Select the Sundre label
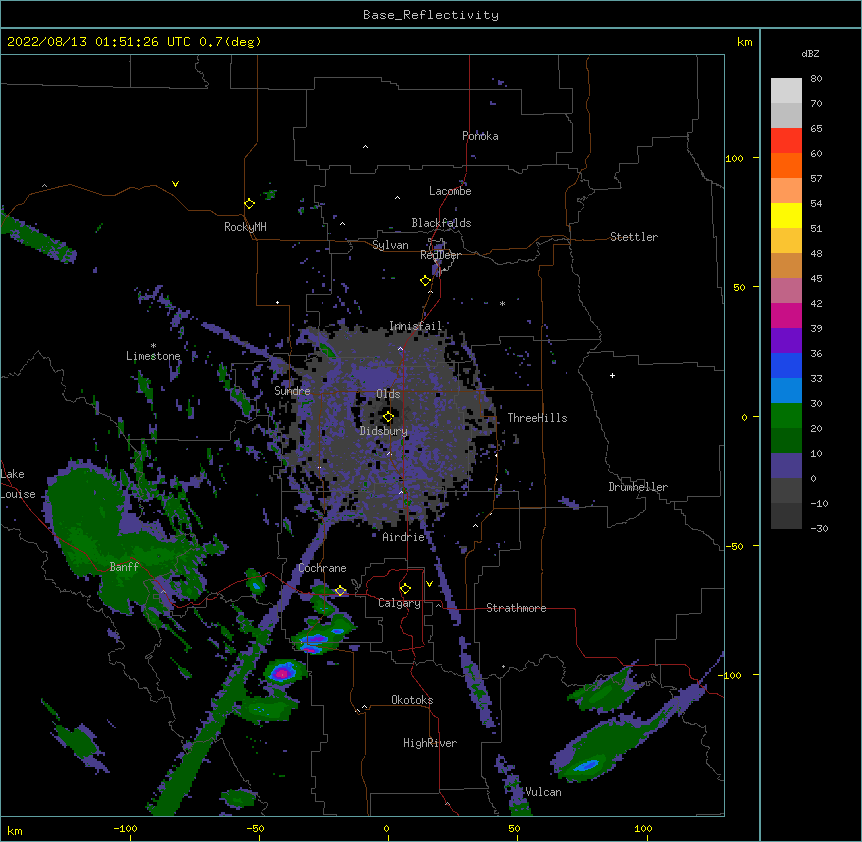 click(x=292, y=391)
